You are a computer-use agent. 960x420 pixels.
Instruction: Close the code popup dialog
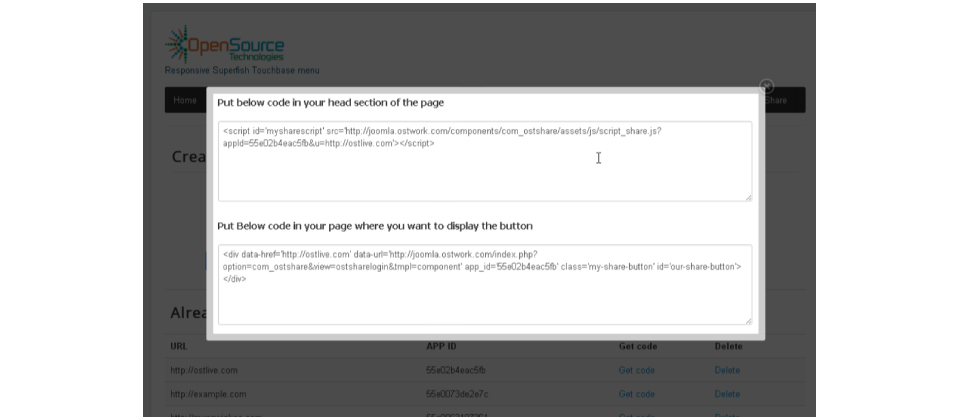tap(767, 87)
